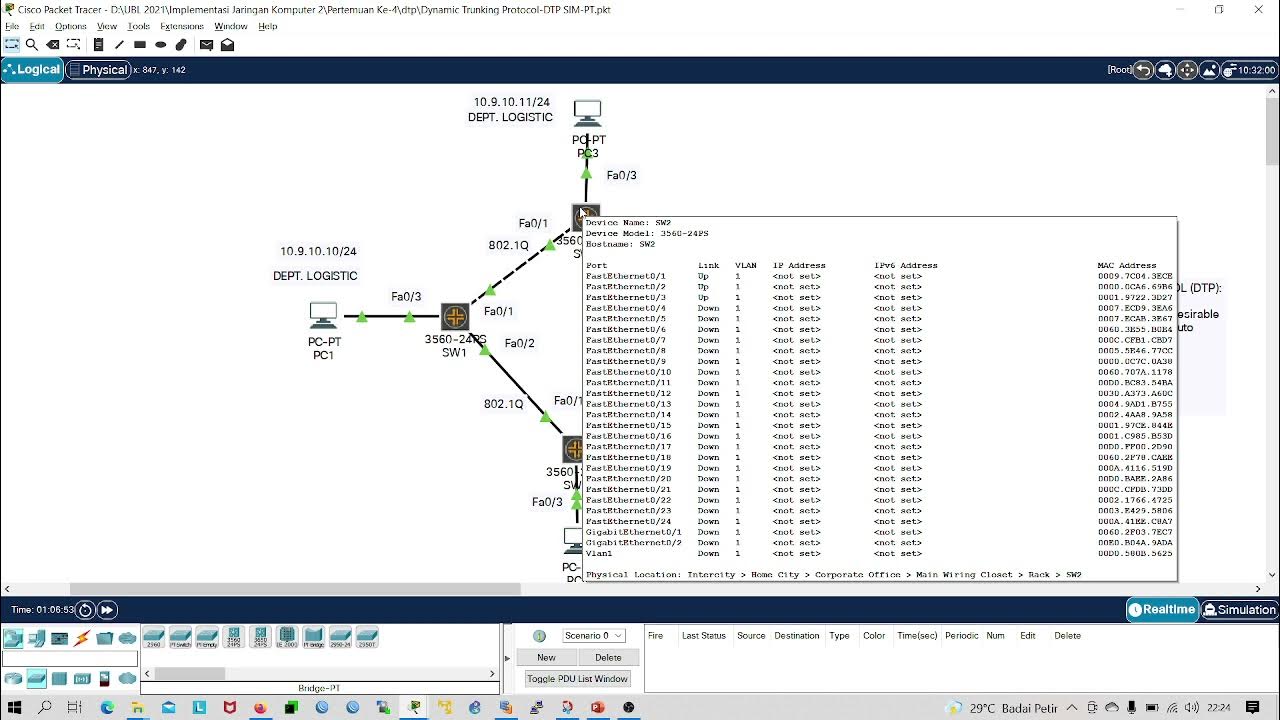Screen dimensions: 1280x720
Task: Switch to the Logical workspace
Action: (32, 70)
